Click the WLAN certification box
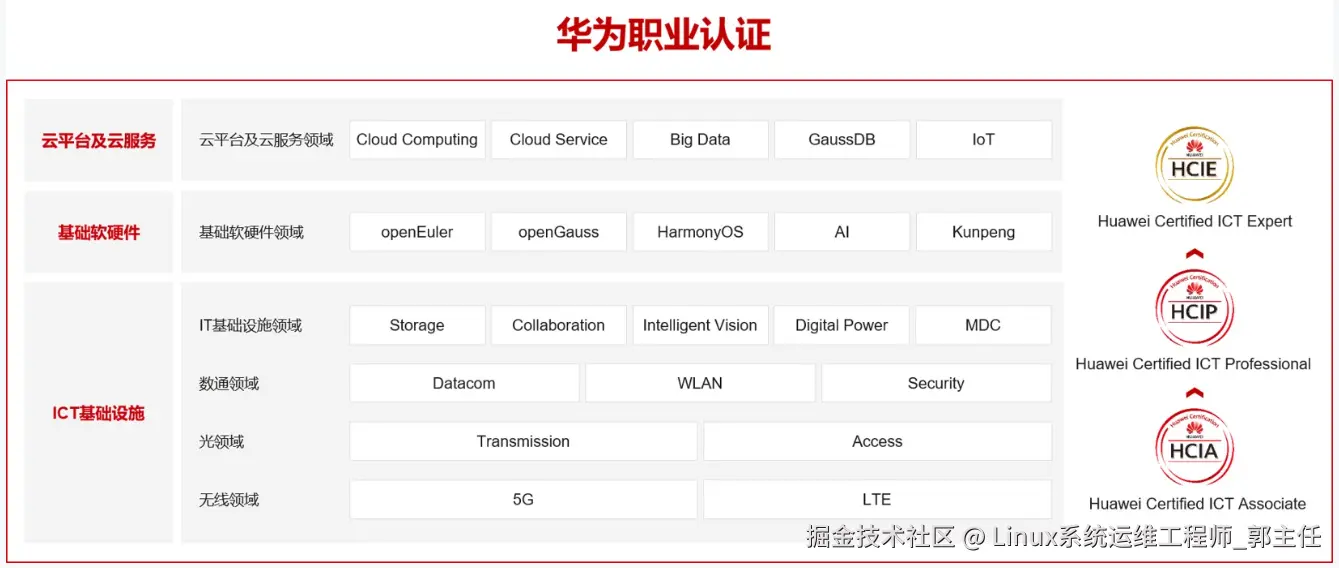 pyautogui.click(x=700, y=383)
